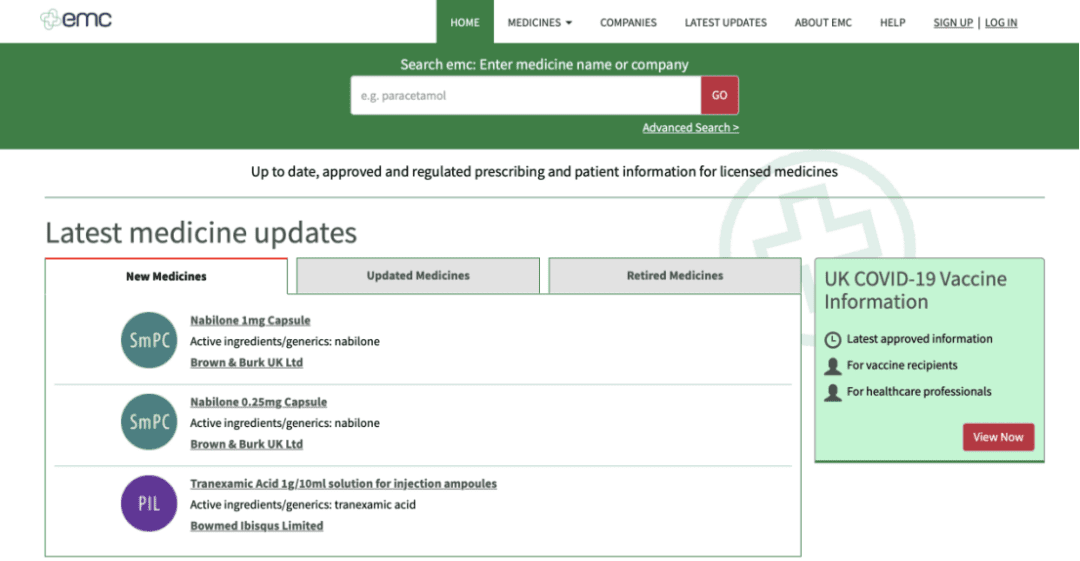This screenshot has height=561, width=1080.
Task: Focus the medicine name search field
Action: (526, 95)
